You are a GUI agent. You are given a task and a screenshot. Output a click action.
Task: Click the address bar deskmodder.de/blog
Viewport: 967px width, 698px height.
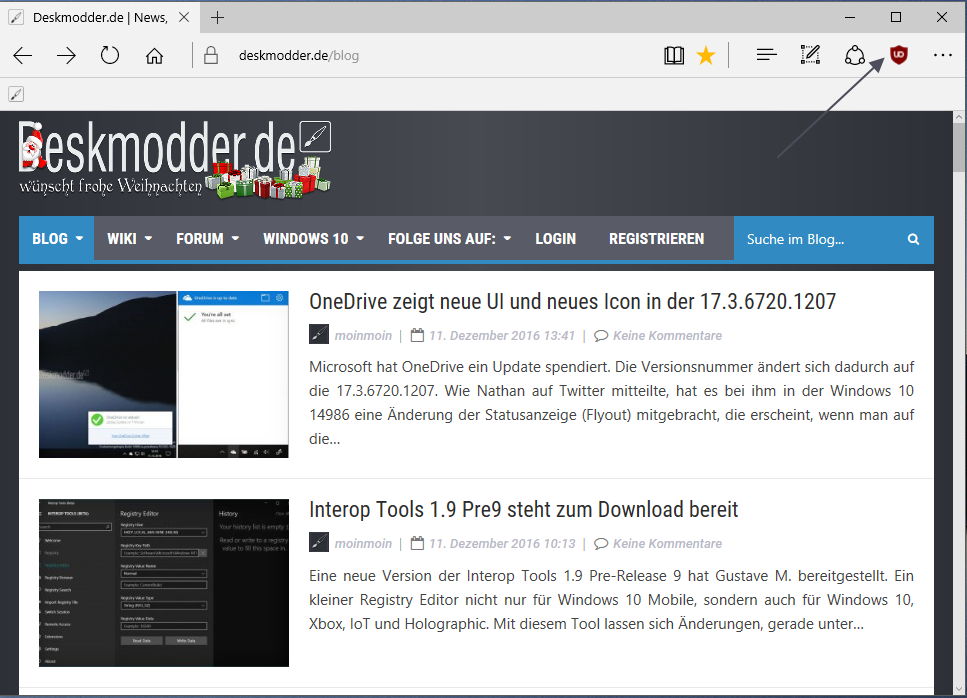pos(298,55)
